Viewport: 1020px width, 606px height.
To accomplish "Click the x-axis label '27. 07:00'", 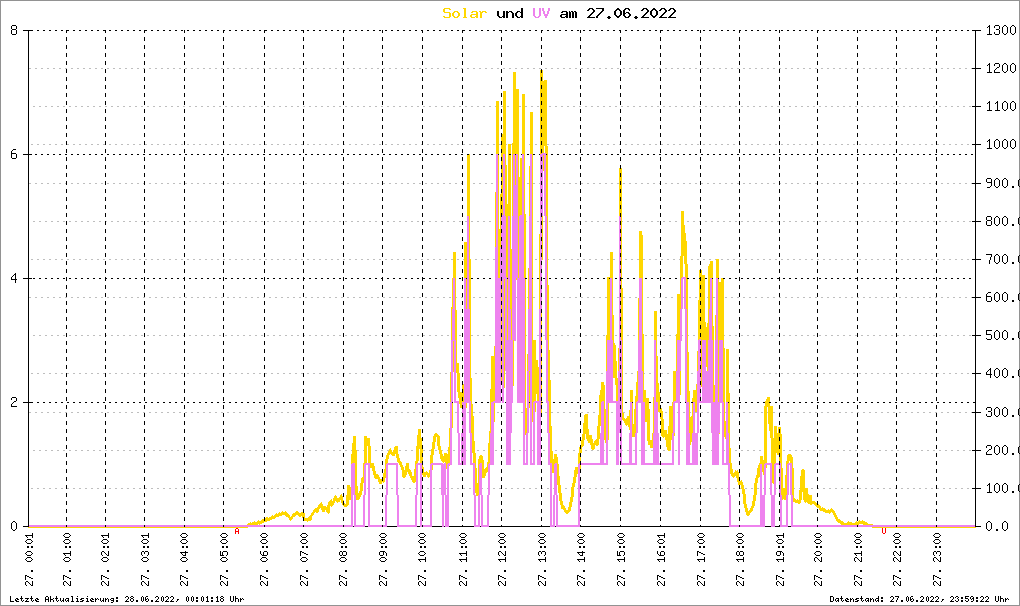I will pos(304,560).
